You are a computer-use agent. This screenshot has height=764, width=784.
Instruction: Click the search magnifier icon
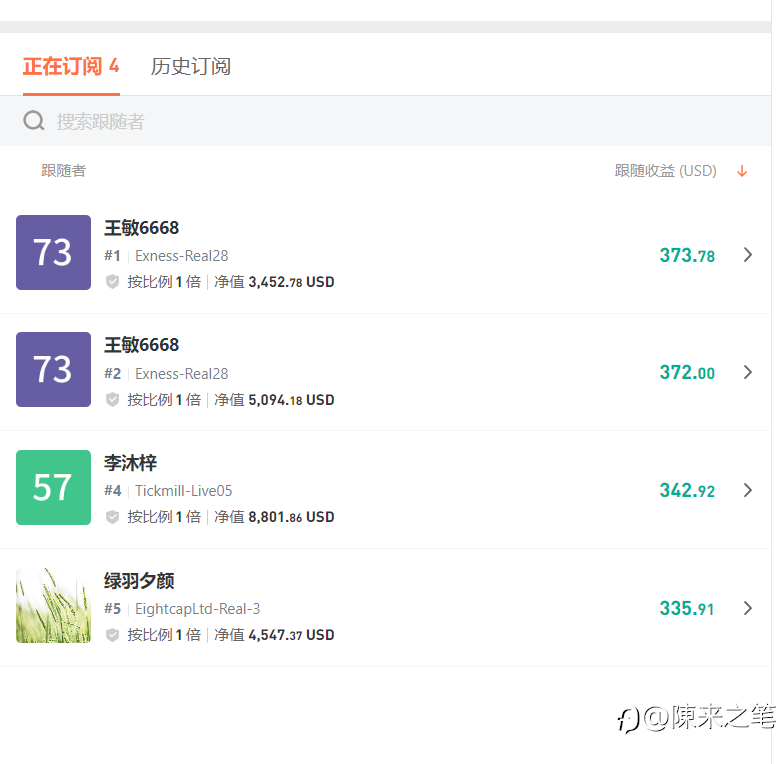tap(34, 121)
